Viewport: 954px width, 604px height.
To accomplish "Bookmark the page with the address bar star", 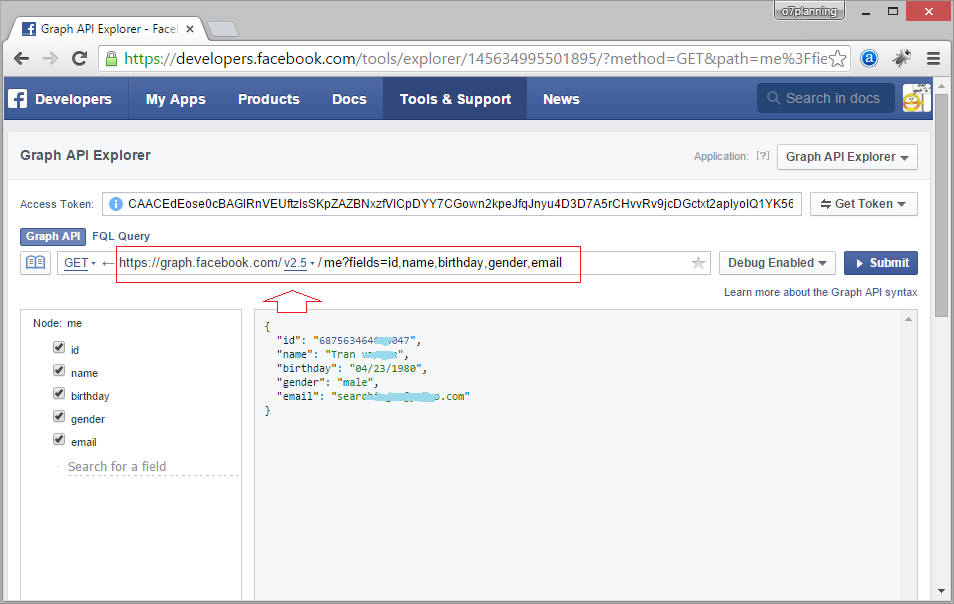I will pyautogui.click(x=838, y=58).
